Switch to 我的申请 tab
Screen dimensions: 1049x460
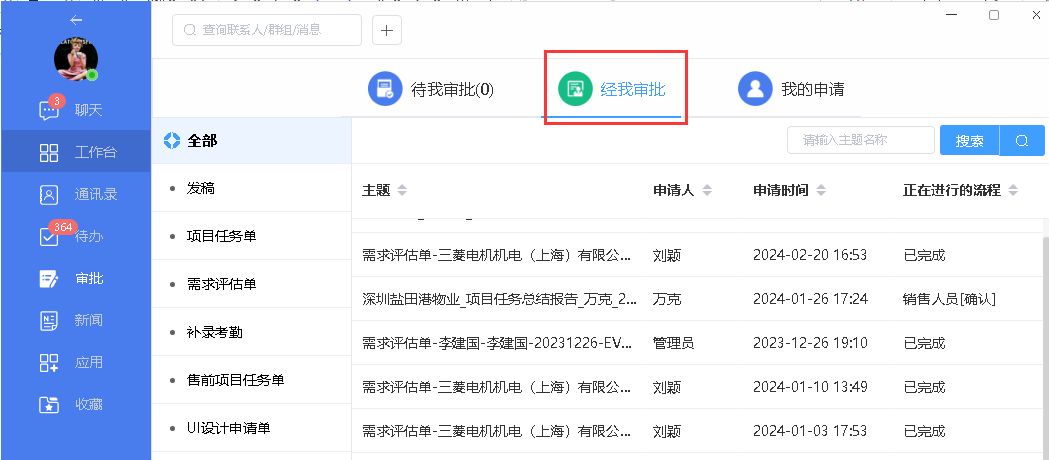point(791,89)
